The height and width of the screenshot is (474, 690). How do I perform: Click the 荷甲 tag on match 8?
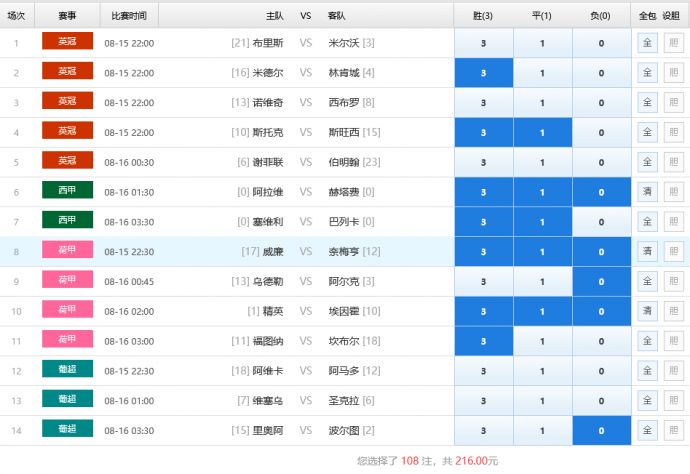point(67,250)
